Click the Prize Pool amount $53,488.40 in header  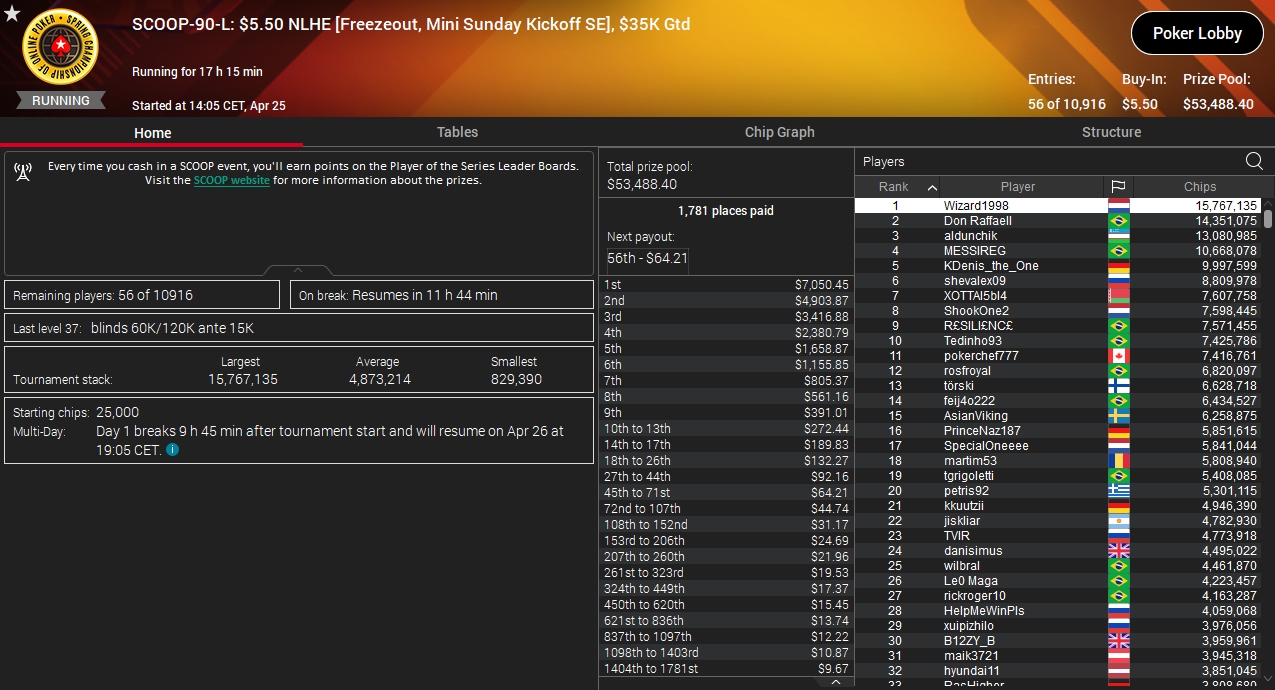tap(1218, 104)
